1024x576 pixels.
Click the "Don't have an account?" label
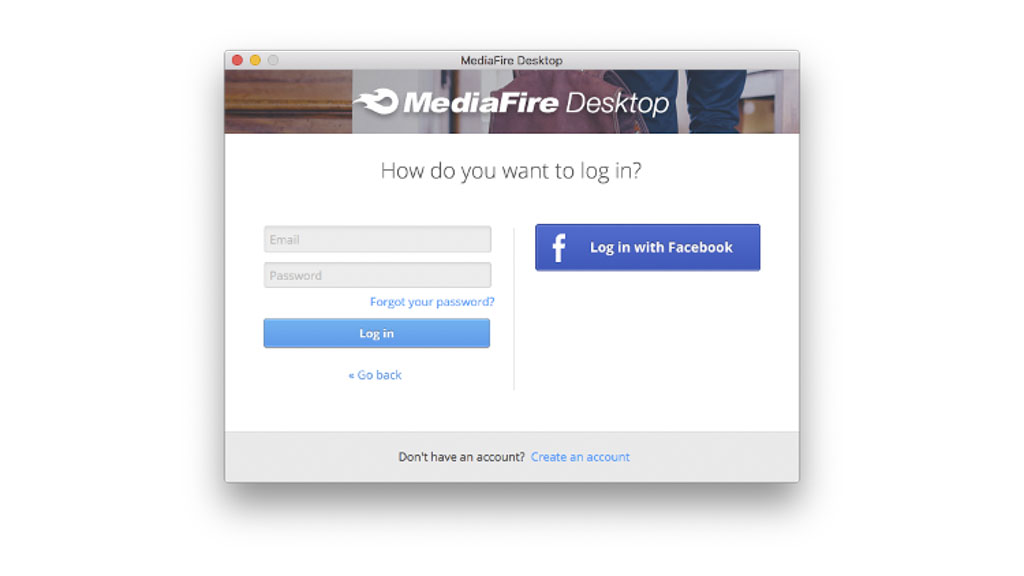pos(462,457)
